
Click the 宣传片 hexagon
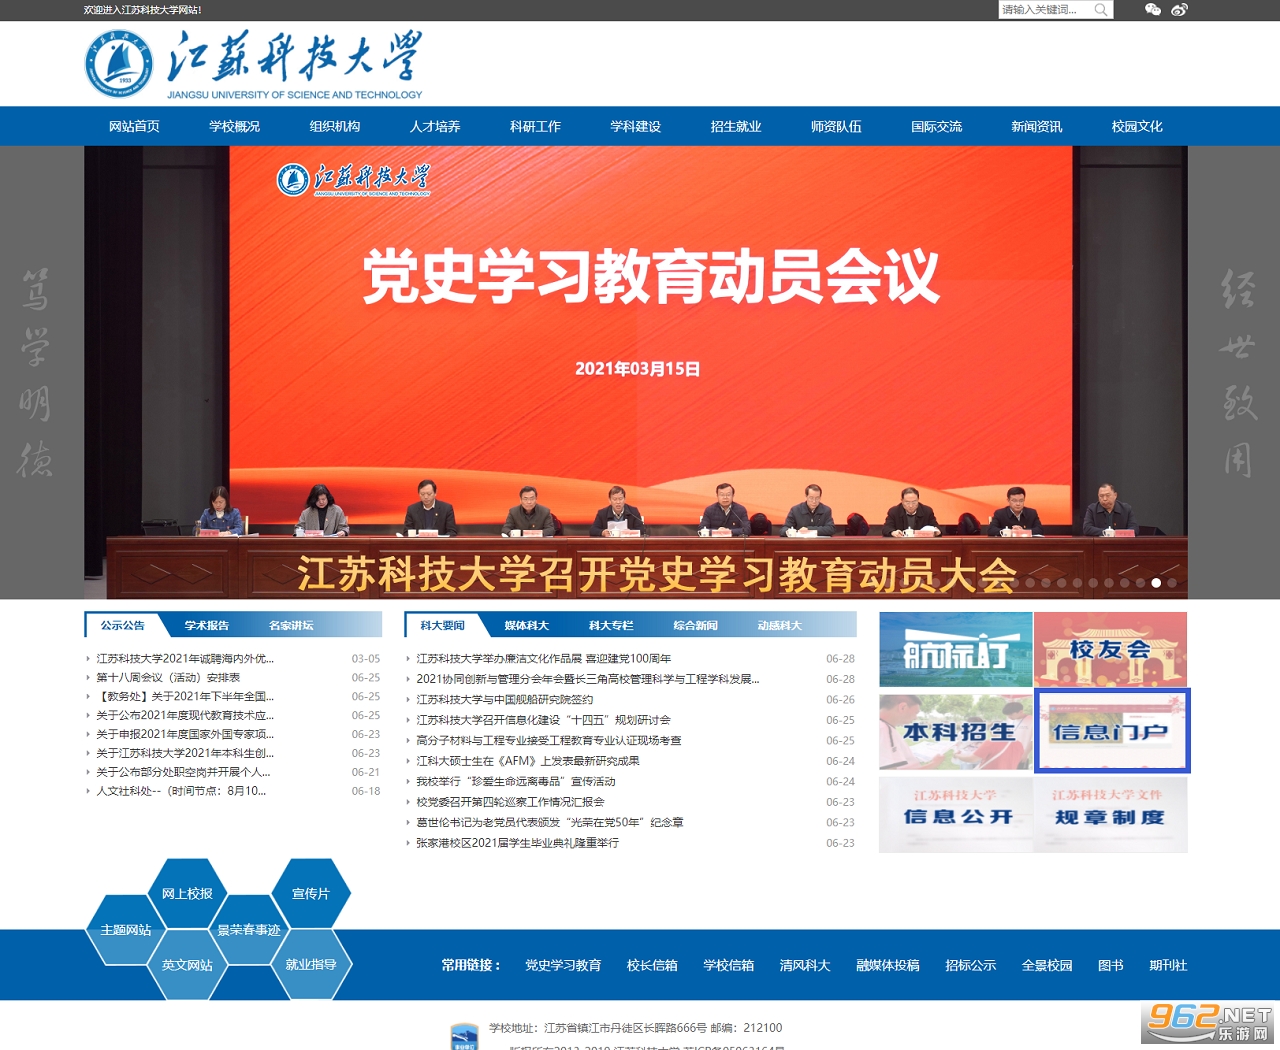pyautogui.click(x=311, y=893)
